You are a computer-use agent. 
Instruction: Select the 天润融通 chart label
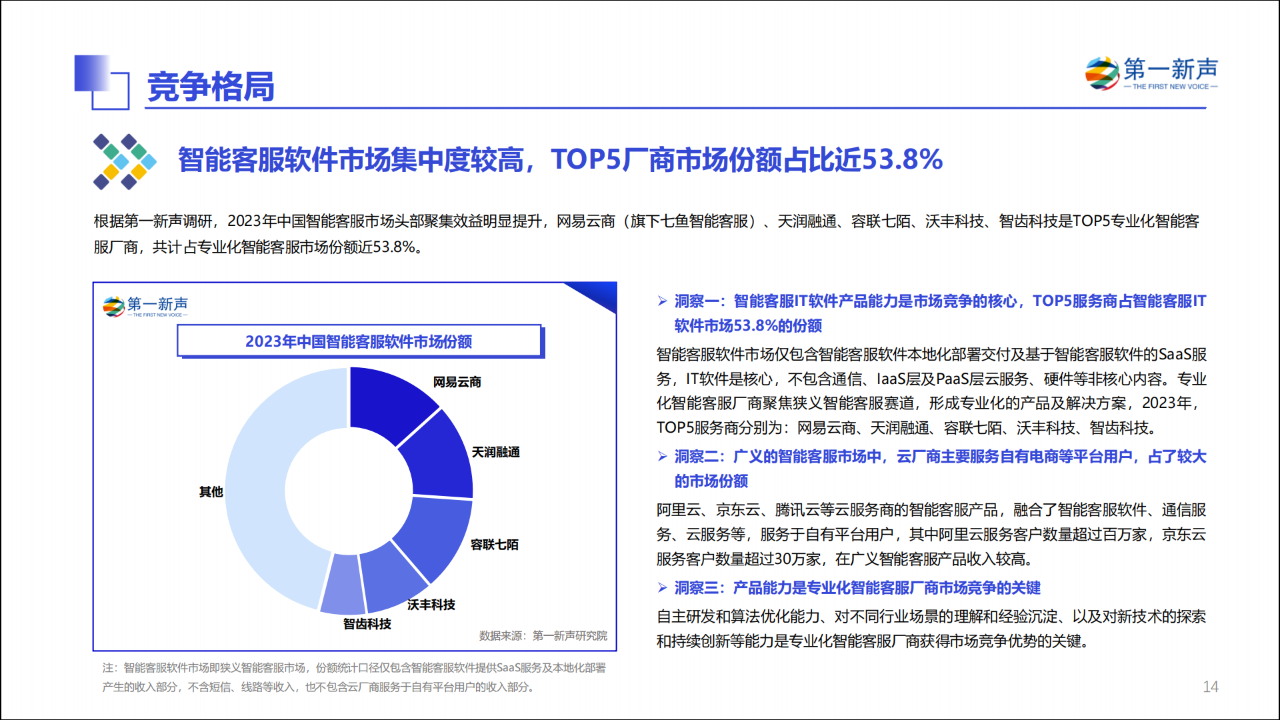click(x=496, y=452)
